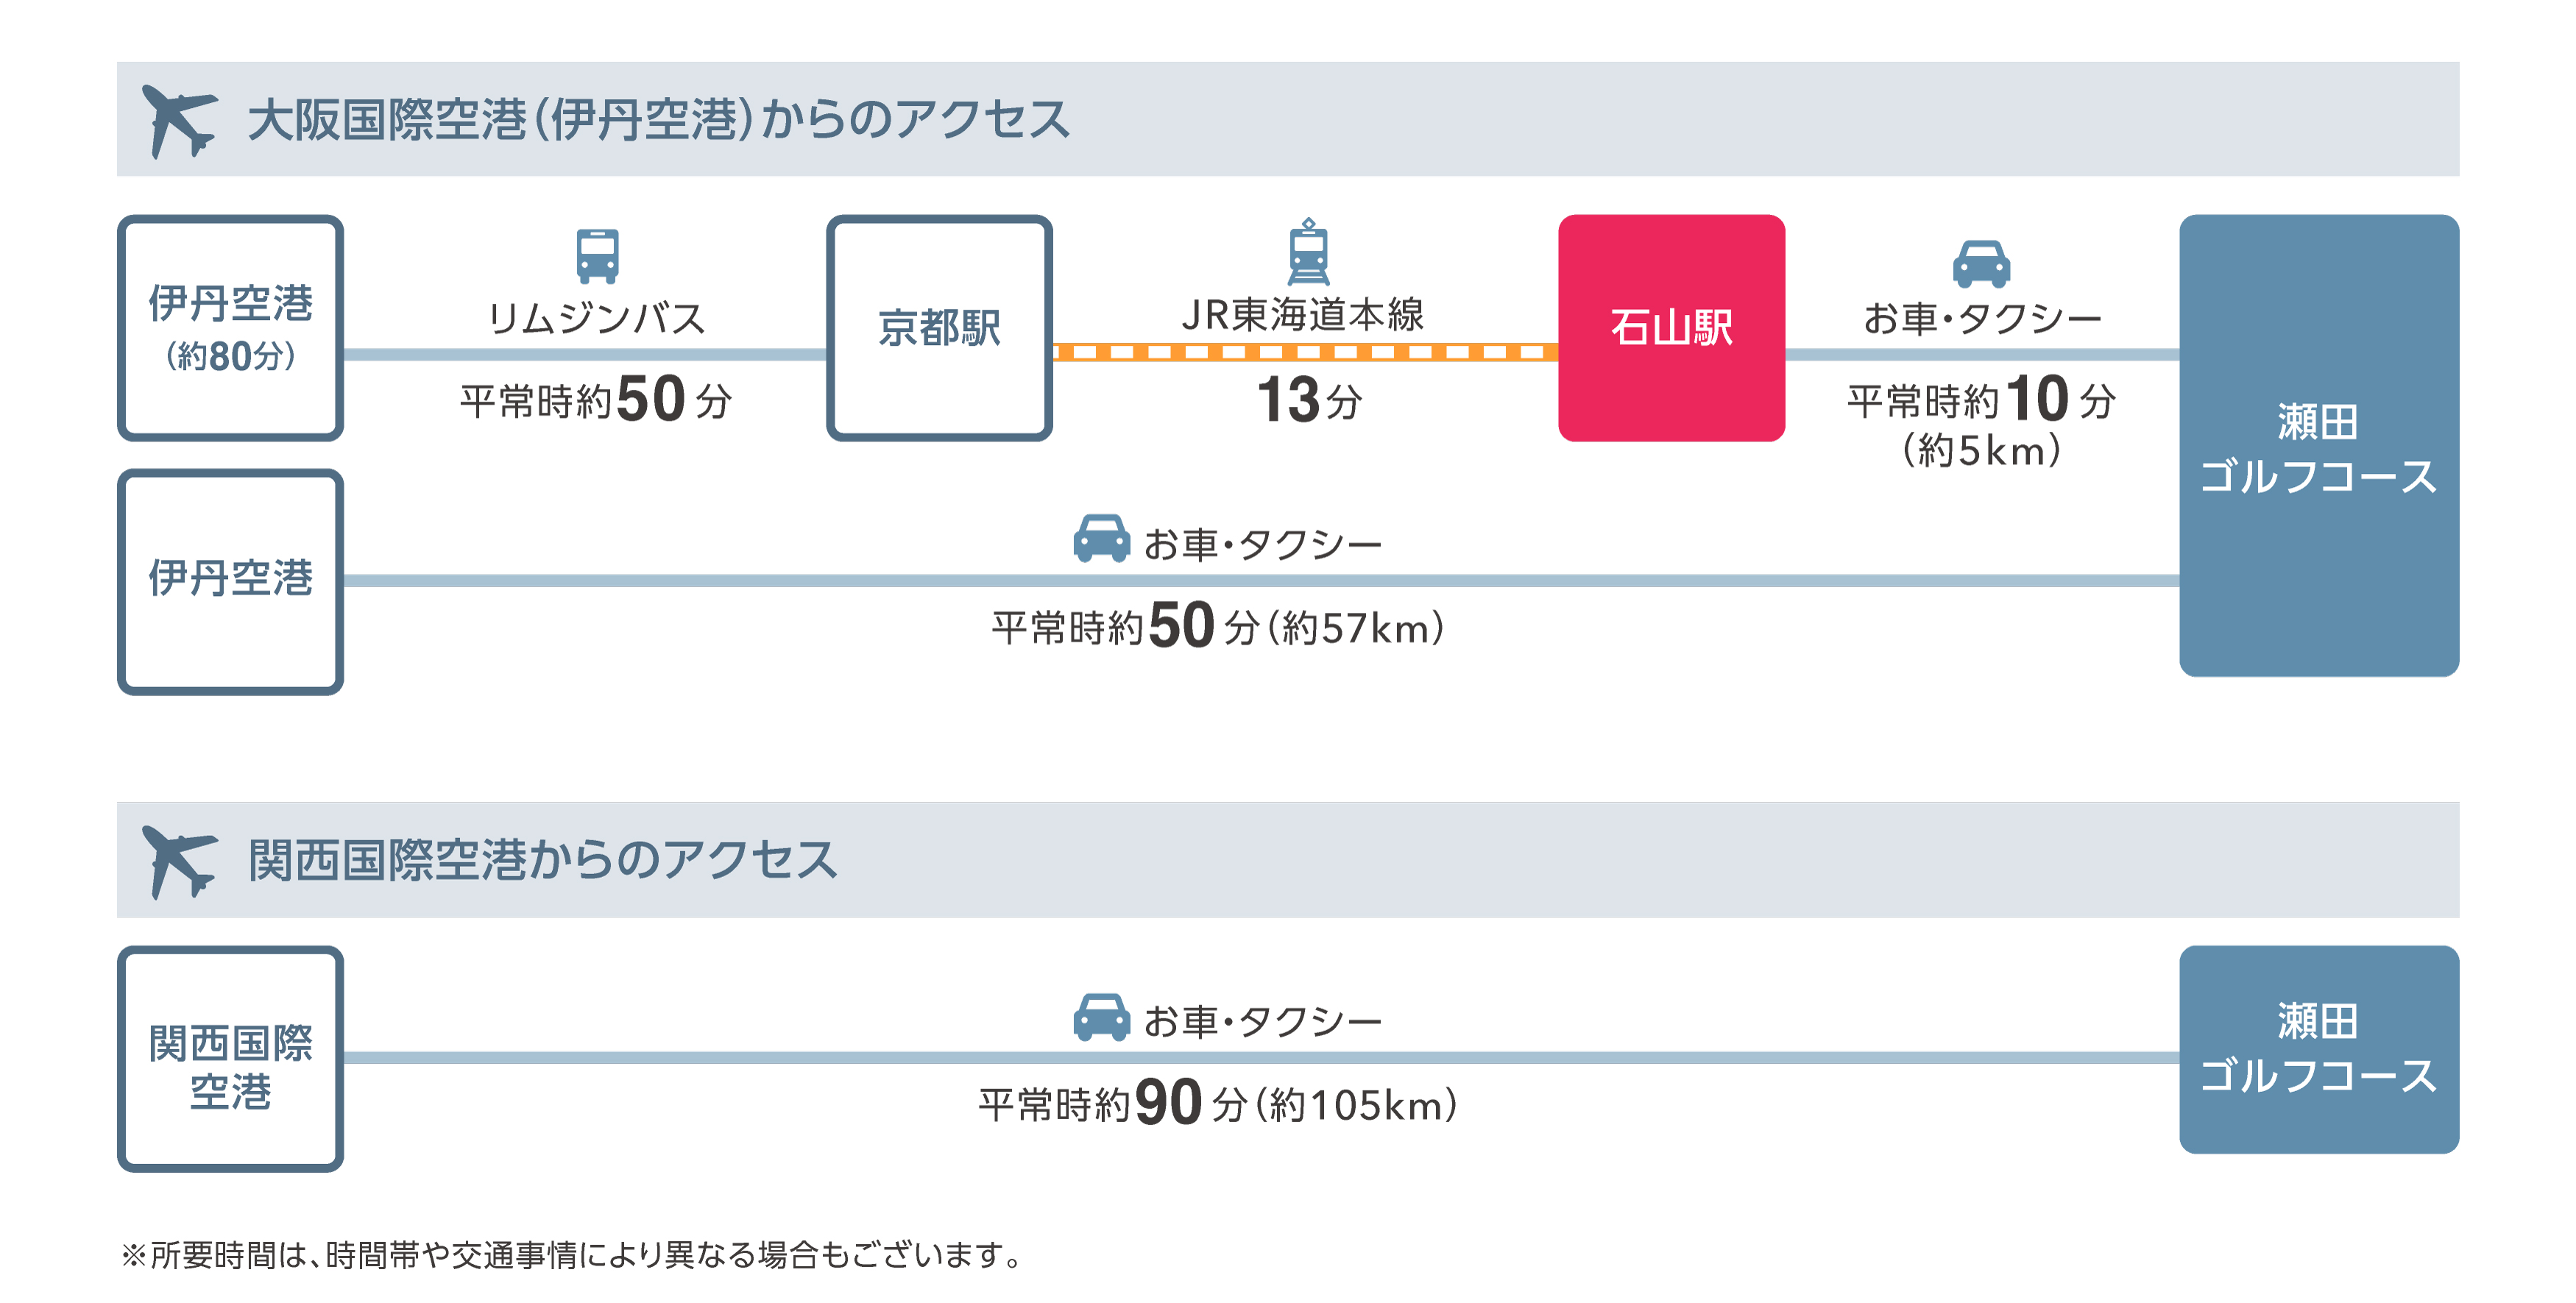Viewport: 2576px width, 1303px height.
Task: Click the red 石山駅 station box
Action: (1671, 328)
